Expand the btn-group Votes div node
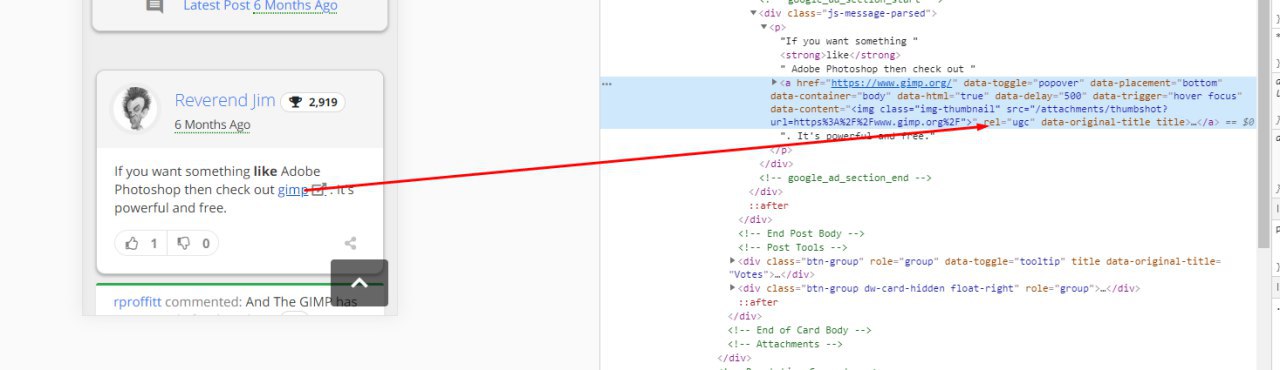This screenshot has height=370, width=1280. [x=734, y=261]
